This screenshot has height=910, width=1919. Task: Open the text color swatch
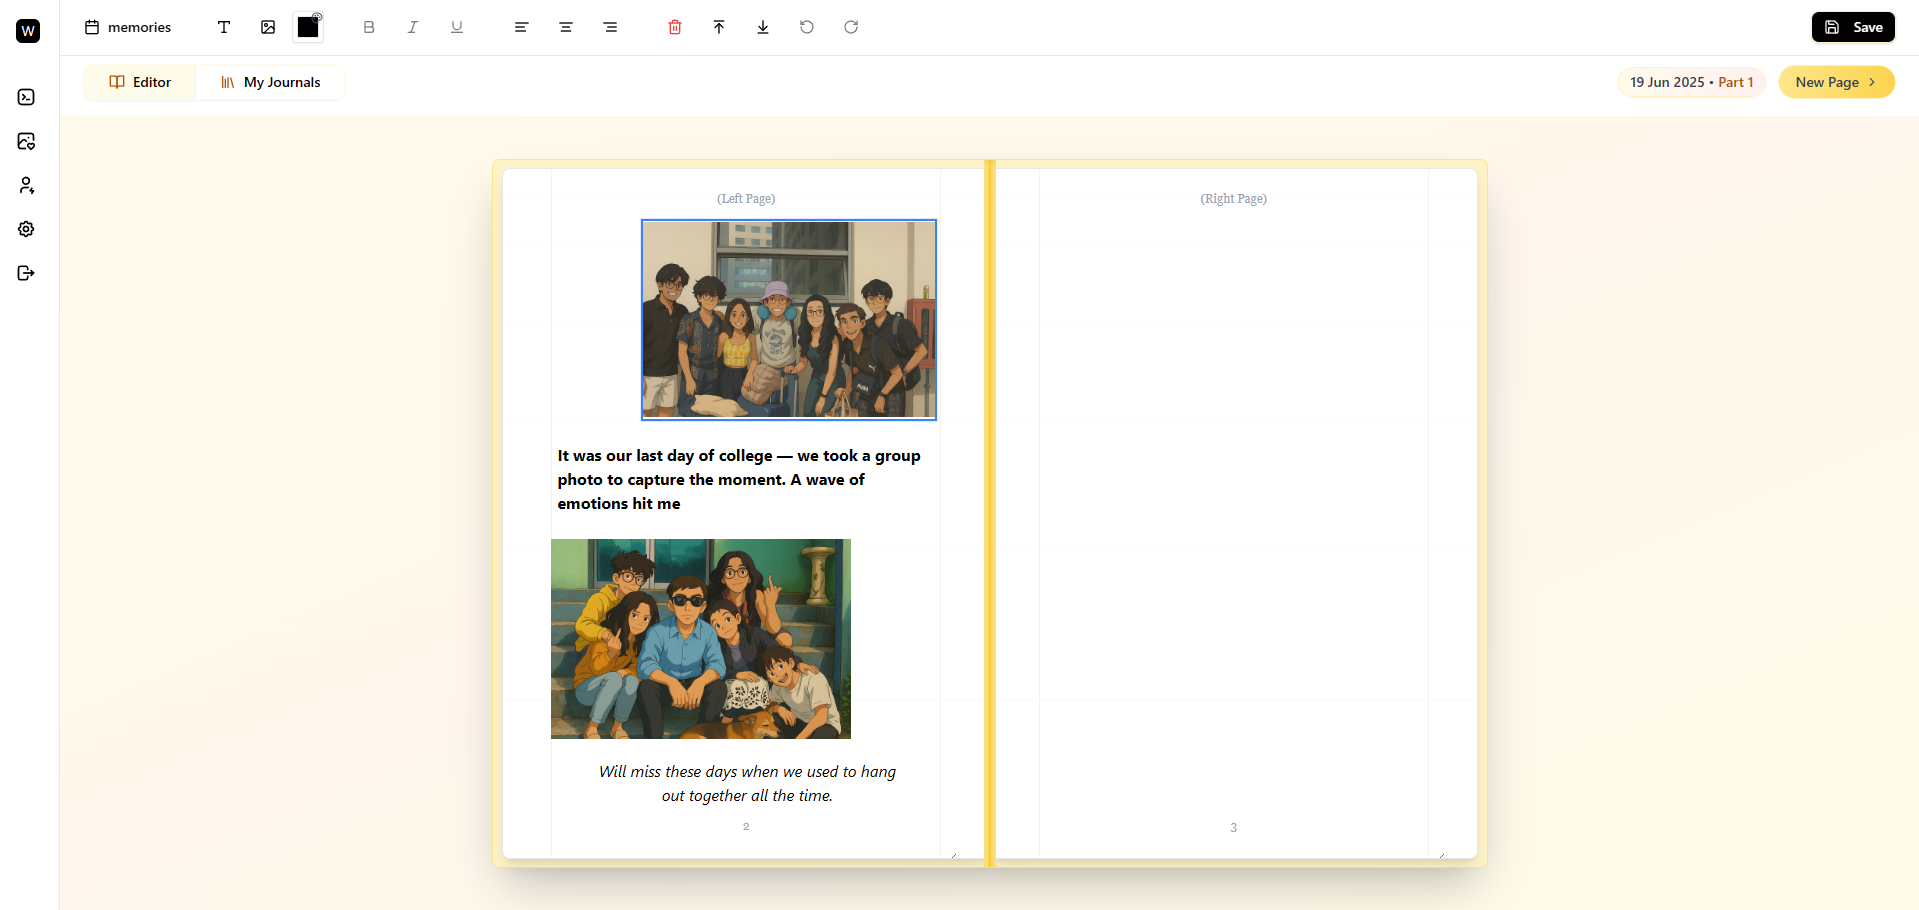pos(307,27)
